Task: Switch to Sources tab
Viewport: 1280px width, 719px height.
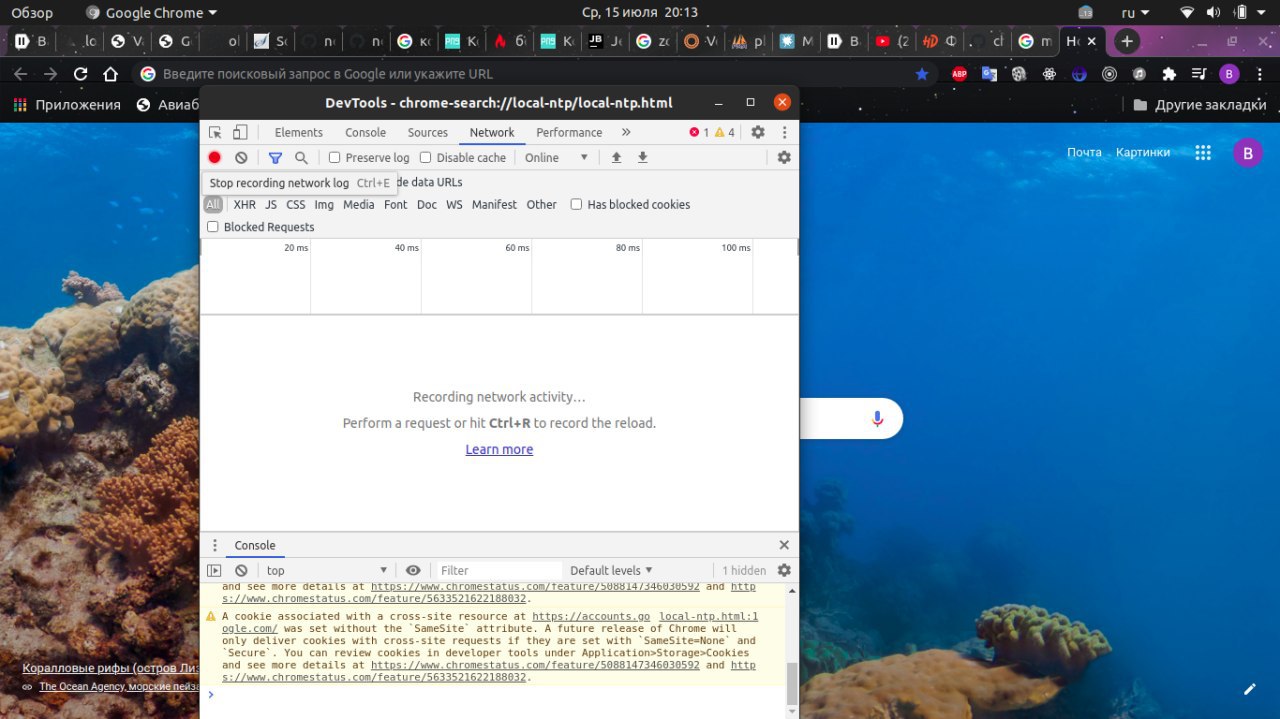Action: 428,132
